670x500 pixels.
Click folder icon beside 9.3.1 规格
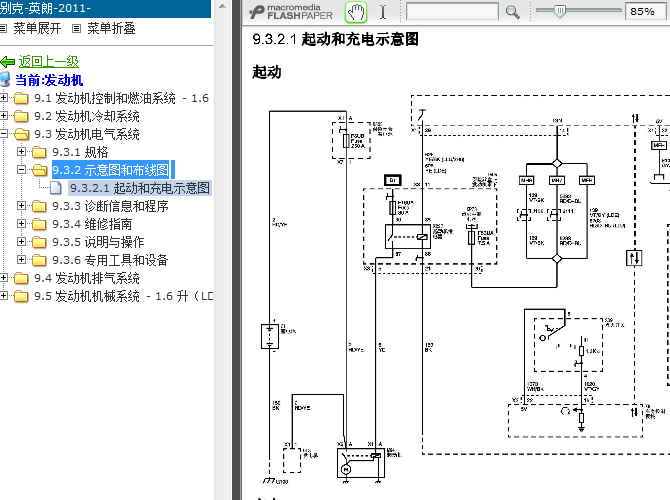[x=39, y=152]
